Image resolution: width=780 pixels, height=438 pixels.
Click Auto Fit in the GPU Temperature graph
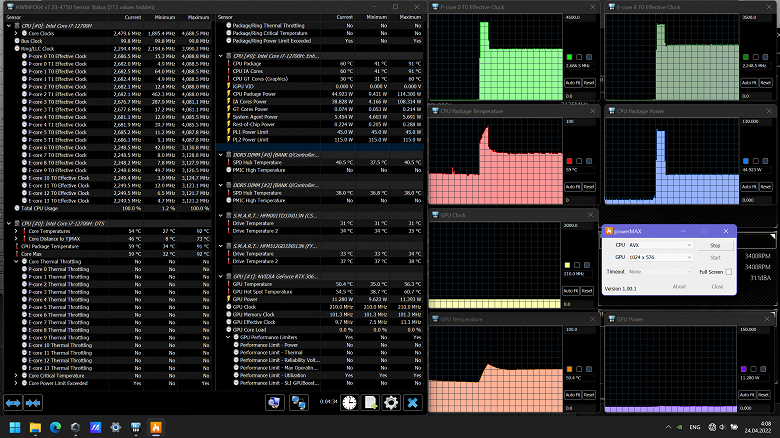point(571,393)
